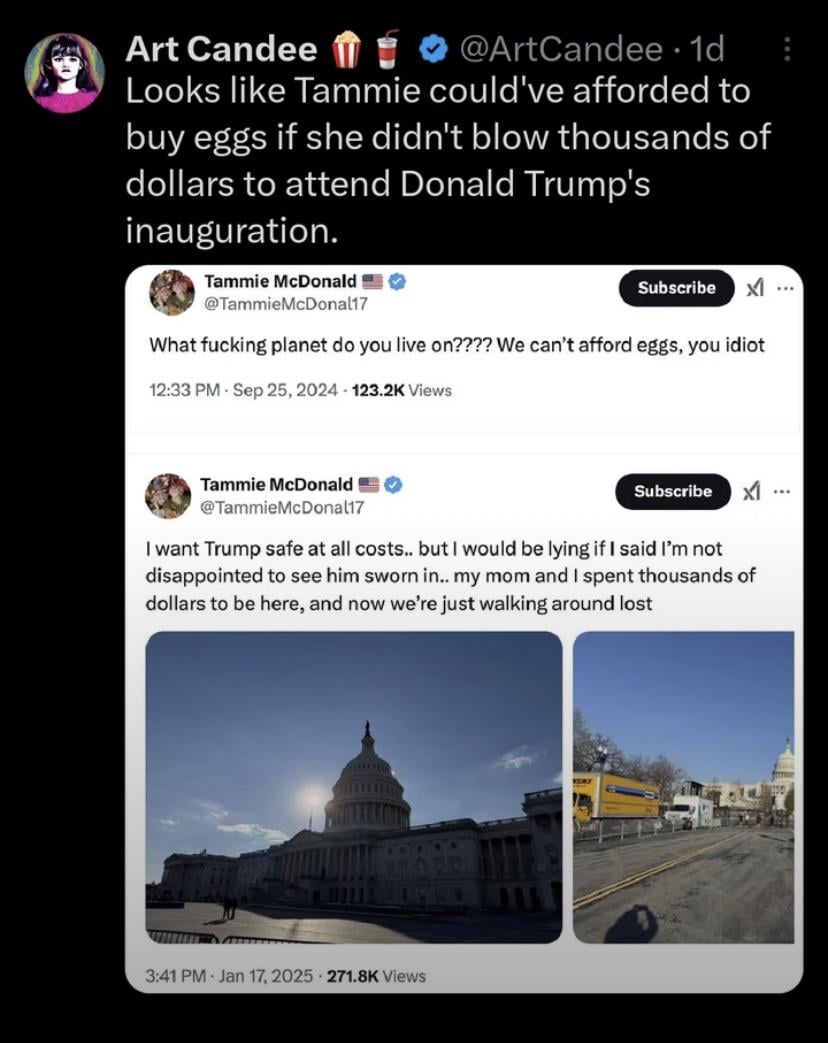Image resolution: width=828 pixels, height=1043 pixels.
Task: Click the verified badge on the inauguration tweet
Action: [393, 485]
